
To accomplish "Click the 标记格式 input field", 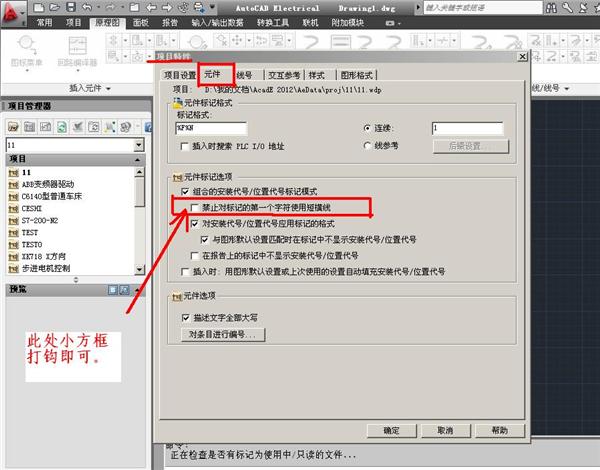I will (211, 128).
